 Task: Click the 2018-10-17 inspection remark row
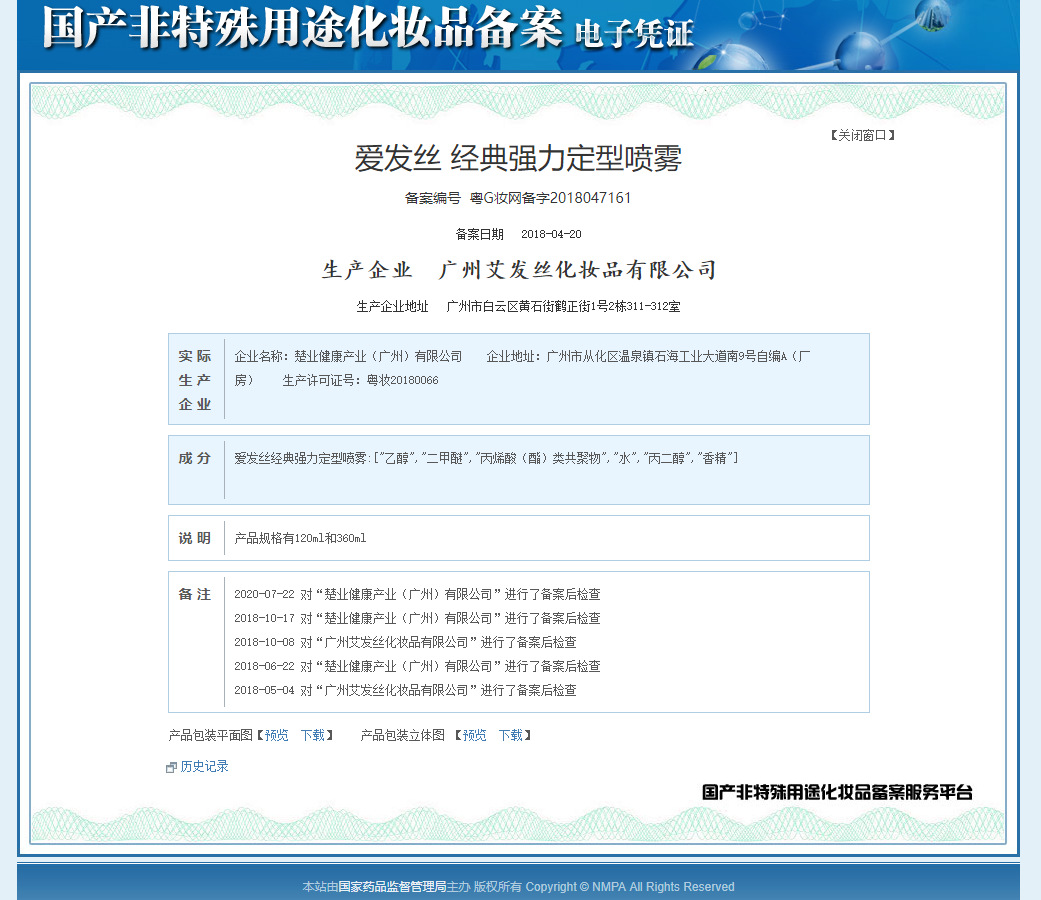coord(417,618)
